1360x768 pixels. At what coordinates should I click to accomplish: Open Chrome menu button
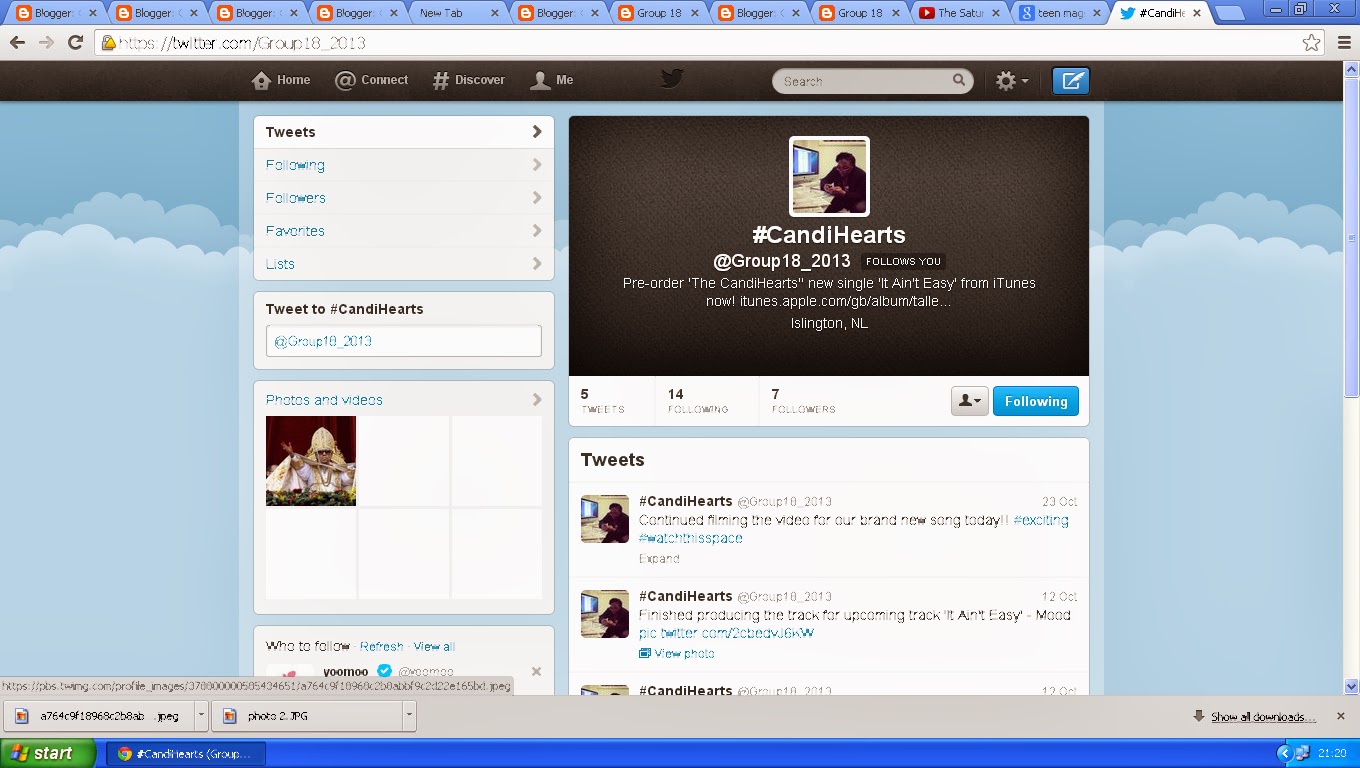(1344, 43)
